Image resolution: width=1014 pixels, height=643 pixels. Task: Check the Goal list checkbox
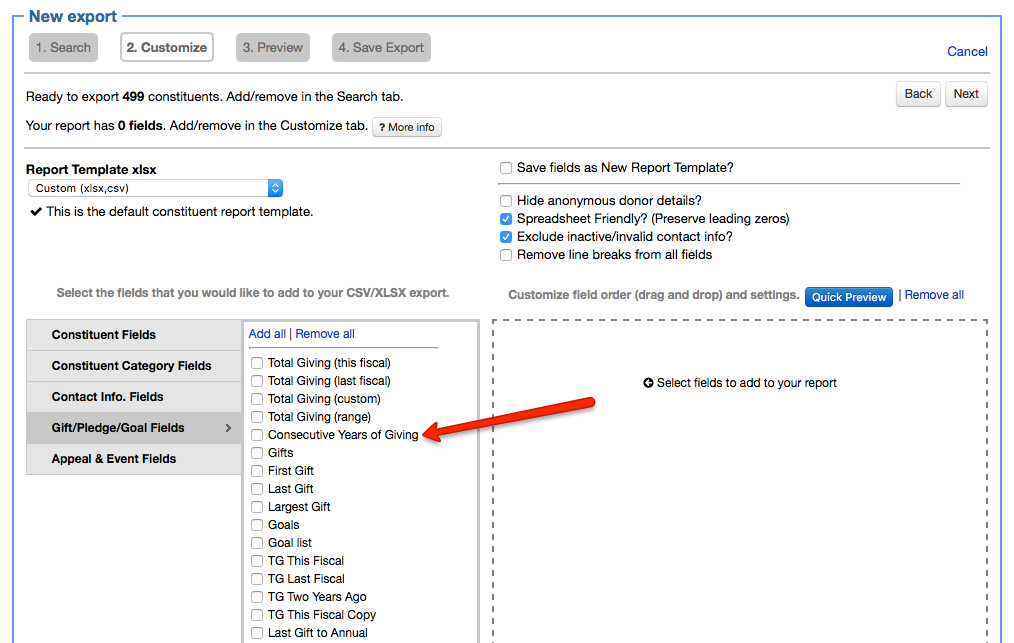pyautogui.click(x=257, y=543)
